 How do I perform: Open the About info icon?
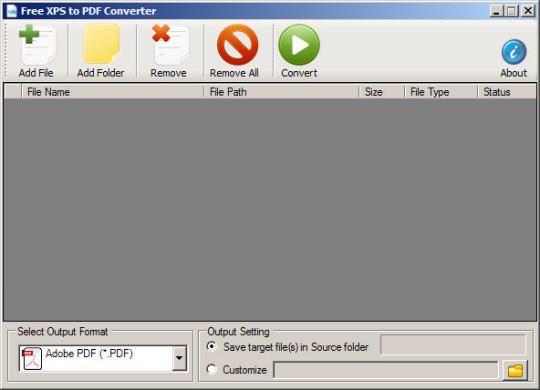[x=514, y=52]
